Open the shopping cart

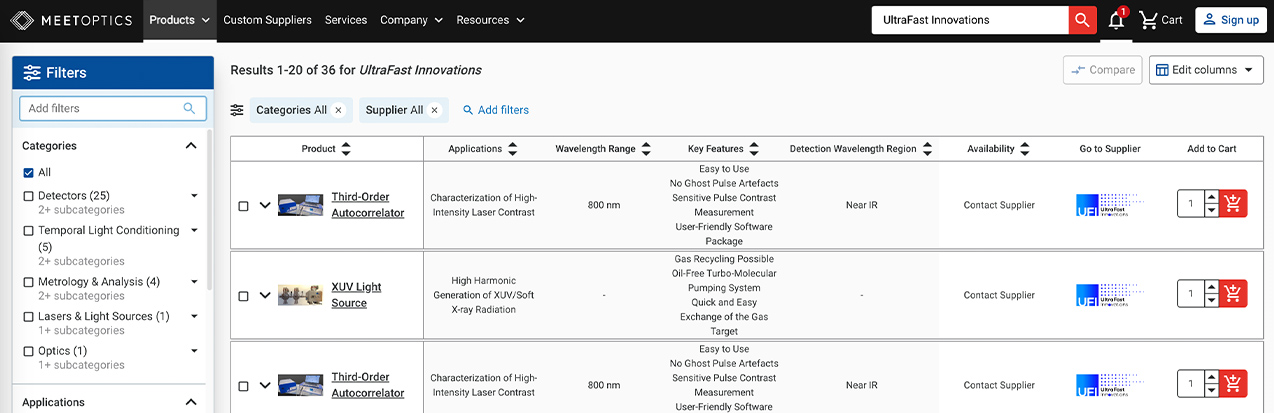[x=1160, y=20]
